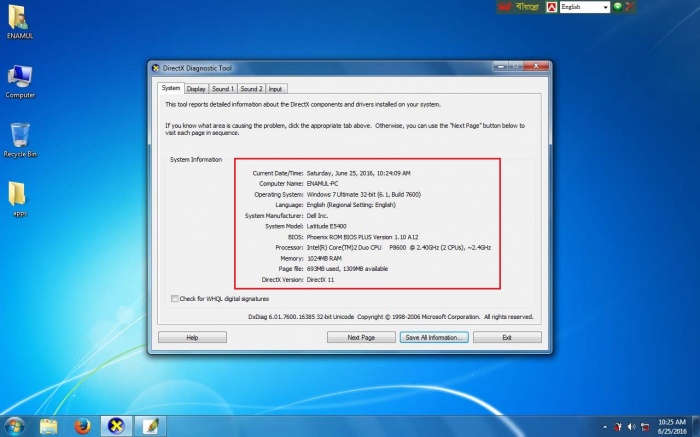Screen dimensions: 700x437
Task: Open the English language dropdown
Action: pyautogui.click(x=605, y=7)
